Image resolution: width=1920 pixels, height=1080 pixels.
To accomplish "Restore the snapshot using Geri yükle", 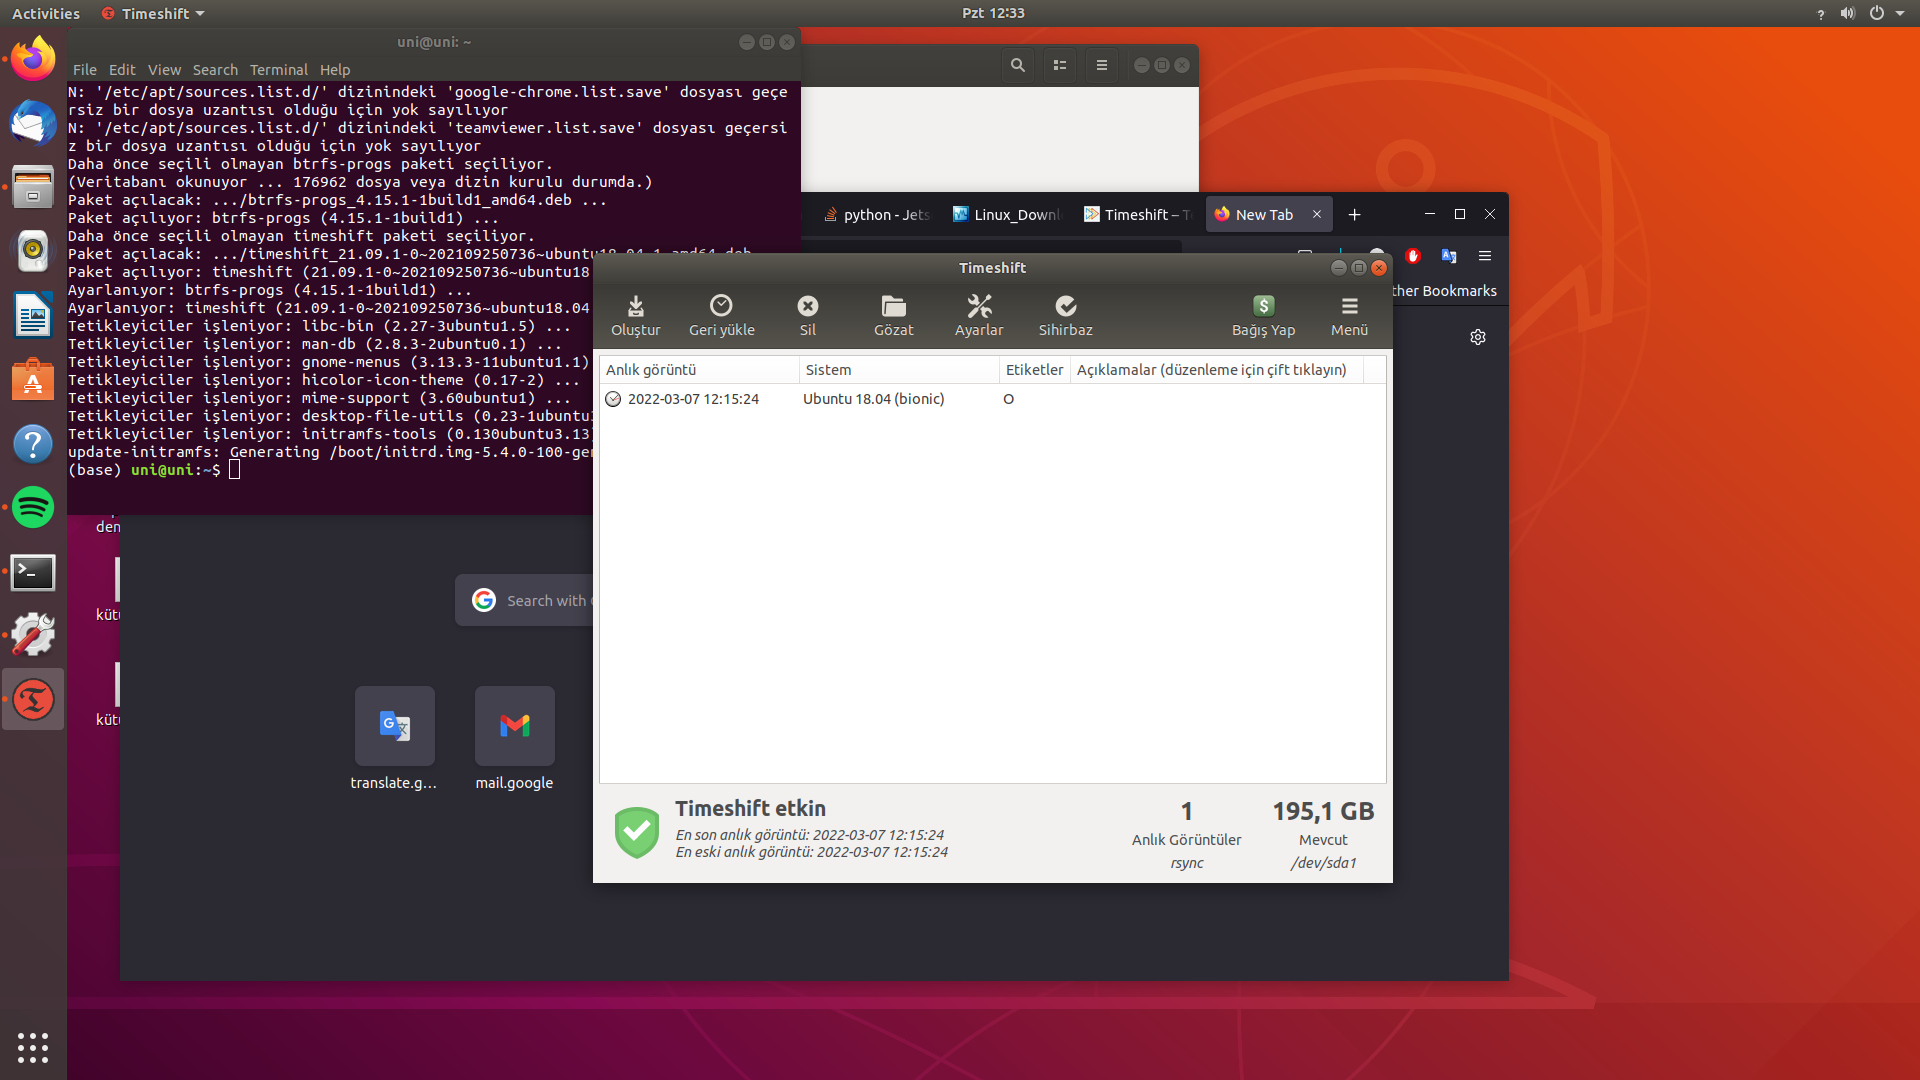I will pyautogui.click(x=722, y=314).
